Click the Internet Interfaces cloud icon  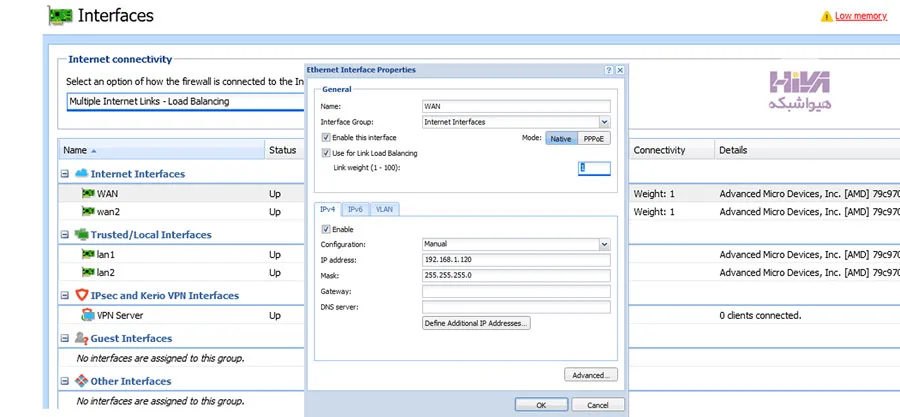tap(82, 173)
